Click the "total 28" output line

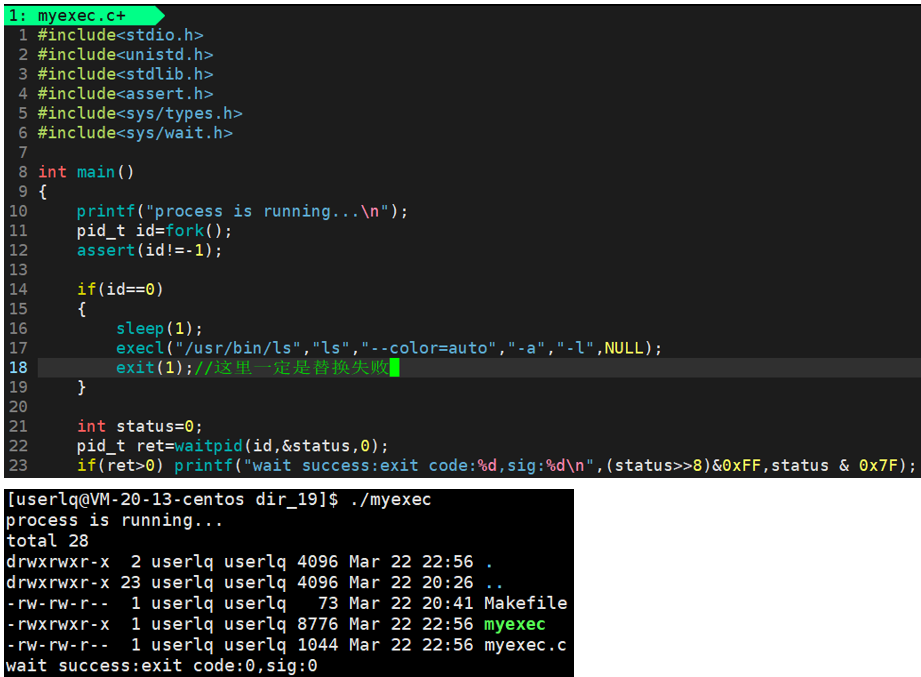(x=47, y=541)
